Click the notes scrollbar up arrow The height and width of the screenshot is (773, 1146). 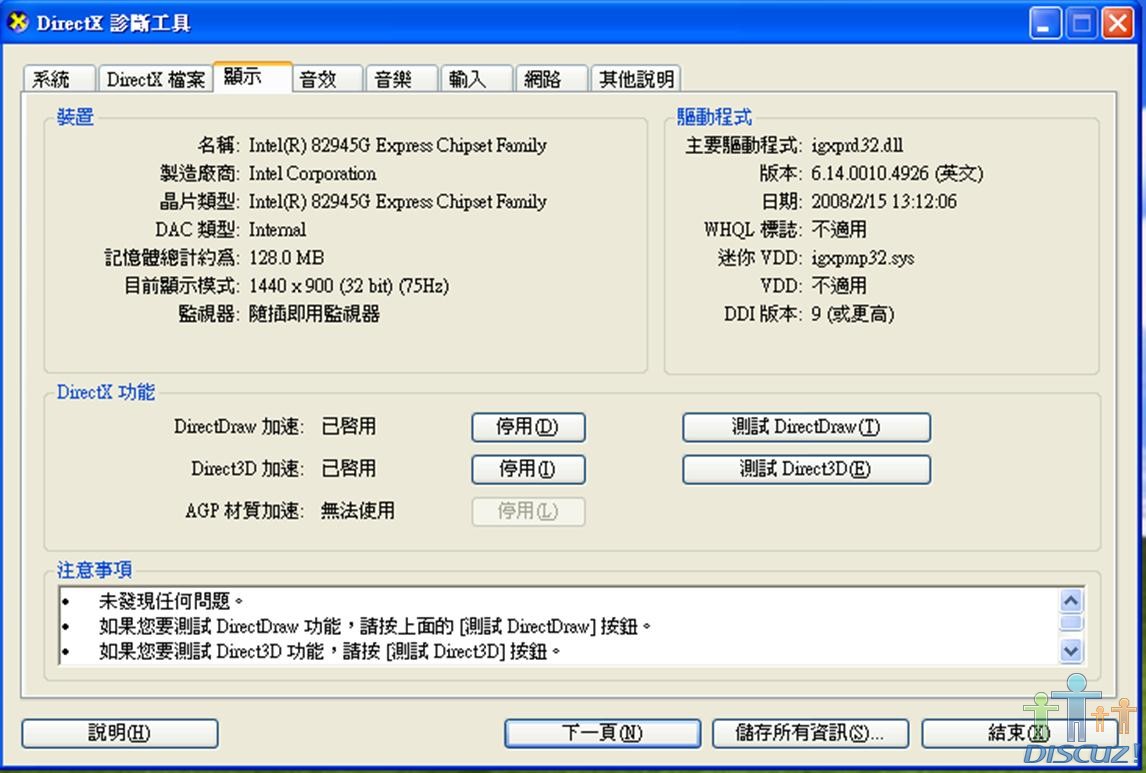1071,601
